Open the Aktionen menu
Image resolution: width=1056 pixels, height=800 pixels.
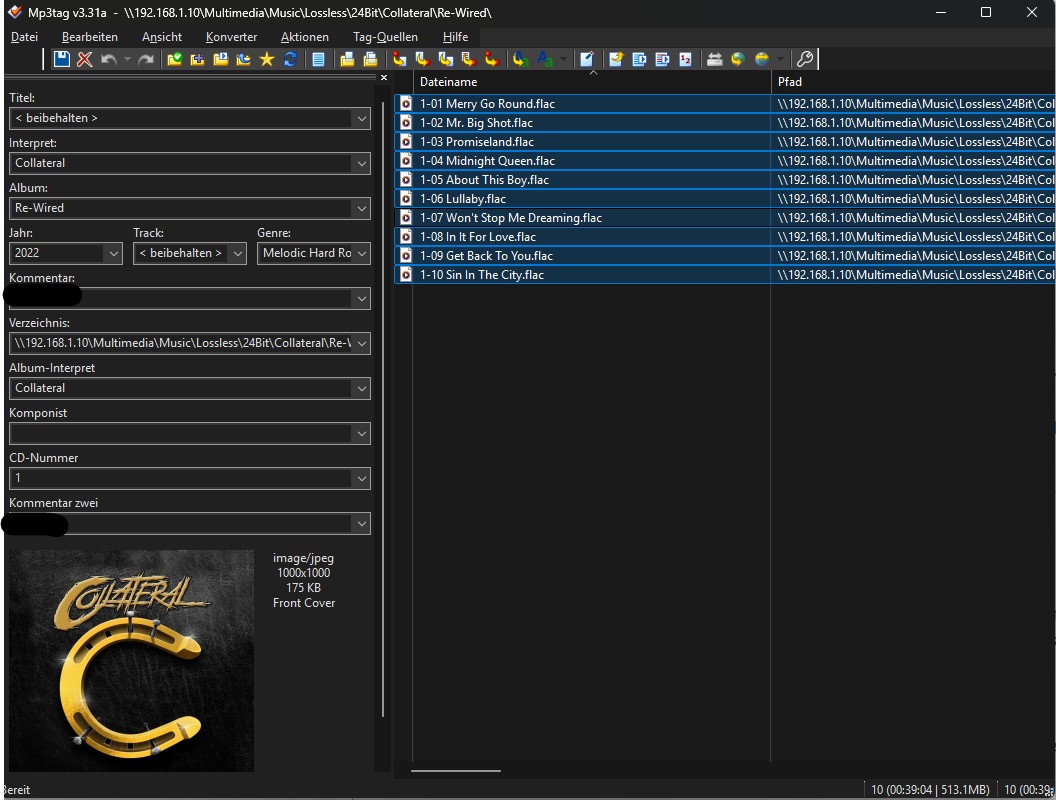click(304, 37)
